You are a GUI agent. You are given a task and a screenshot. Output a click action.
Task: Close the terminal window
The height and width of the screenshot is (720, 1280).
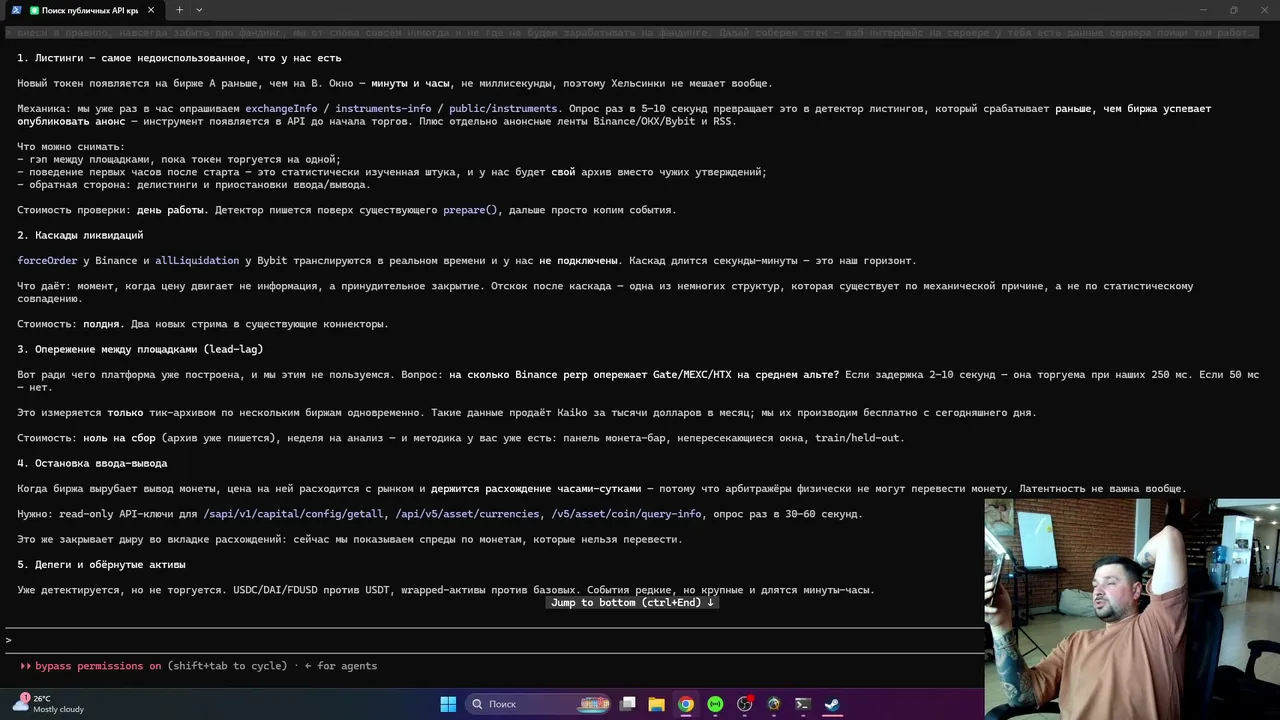pos(1263,10)
